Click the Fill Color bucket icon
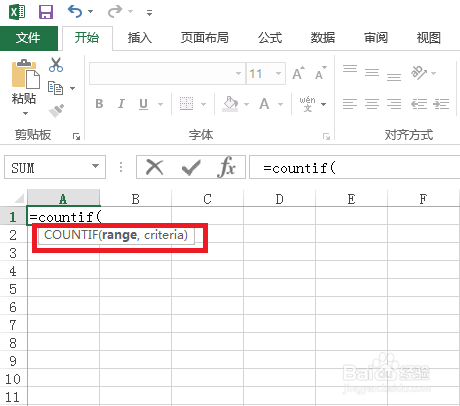This screenshot has height=406, width=460. click(230, 104)
